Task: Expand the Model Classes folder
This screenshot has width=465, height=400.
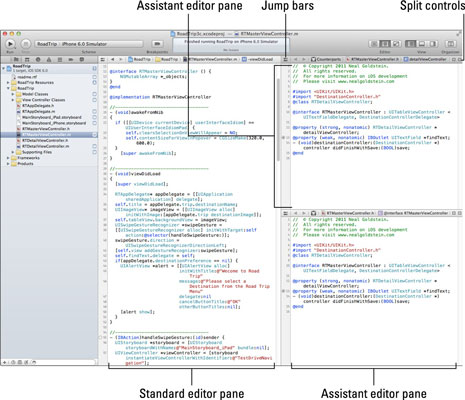Action: click(x=13, y=94)
